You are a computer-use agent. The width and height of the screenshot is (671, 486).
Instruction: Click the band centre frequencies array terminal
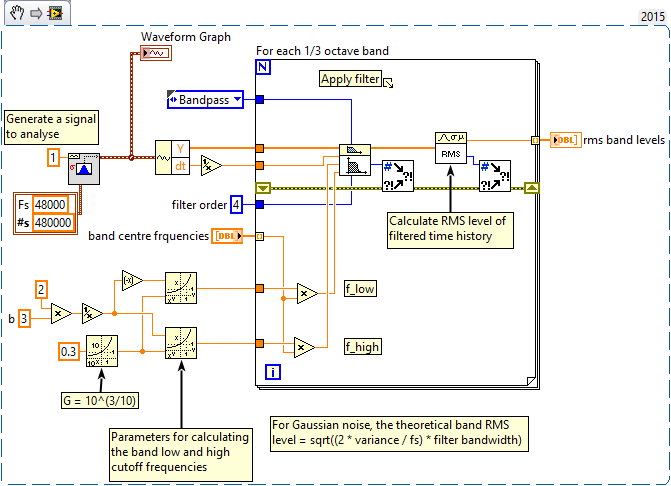(x=227, y=236)
